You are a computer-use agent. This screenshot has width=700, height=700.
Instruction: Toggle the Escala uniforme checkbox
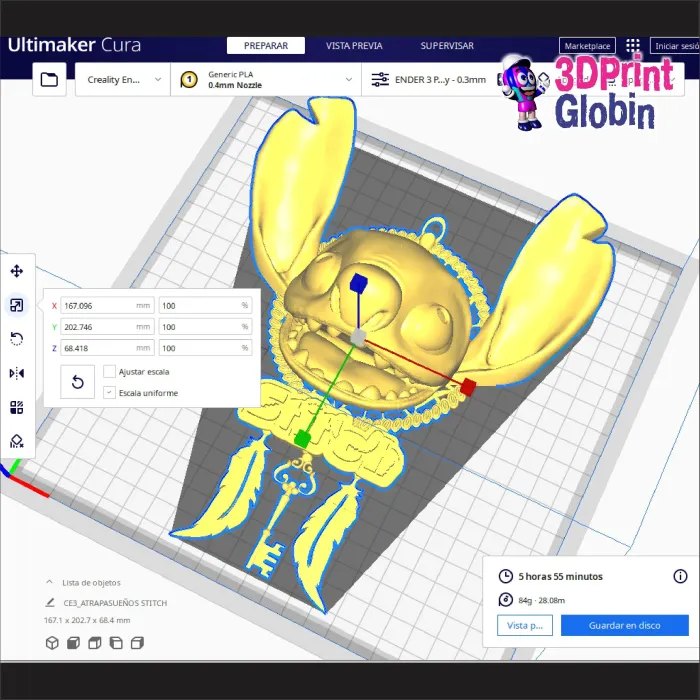point(109,393)
